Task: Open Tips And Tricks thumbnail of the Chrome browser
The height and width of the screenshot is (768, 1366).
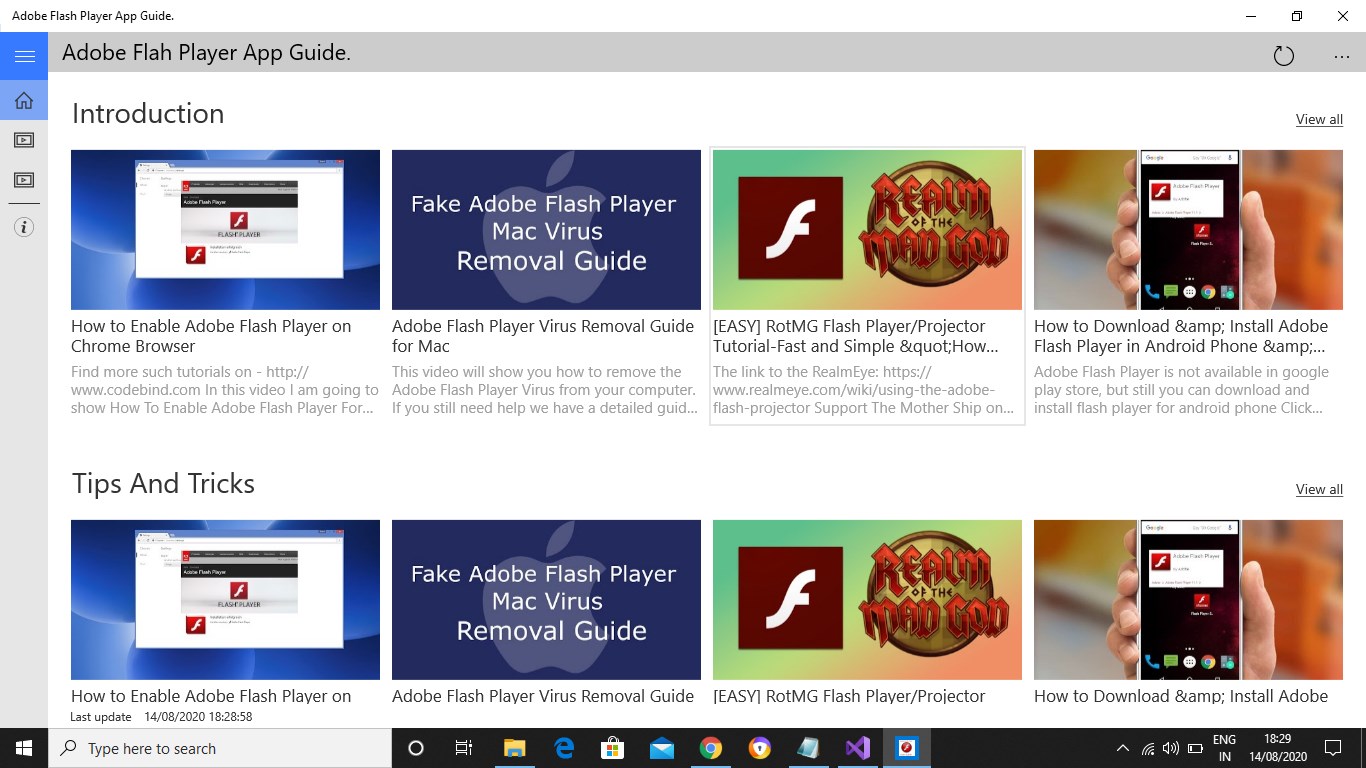Action: (x=225, y=600)
